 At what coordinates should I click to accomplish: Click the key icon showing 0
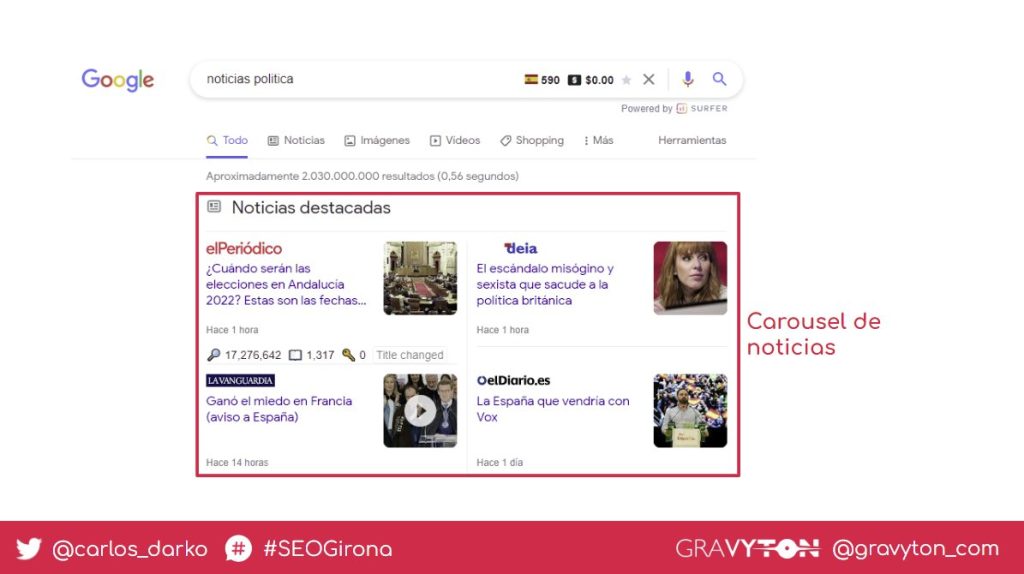pyautogui.click(x=348, y=355)
